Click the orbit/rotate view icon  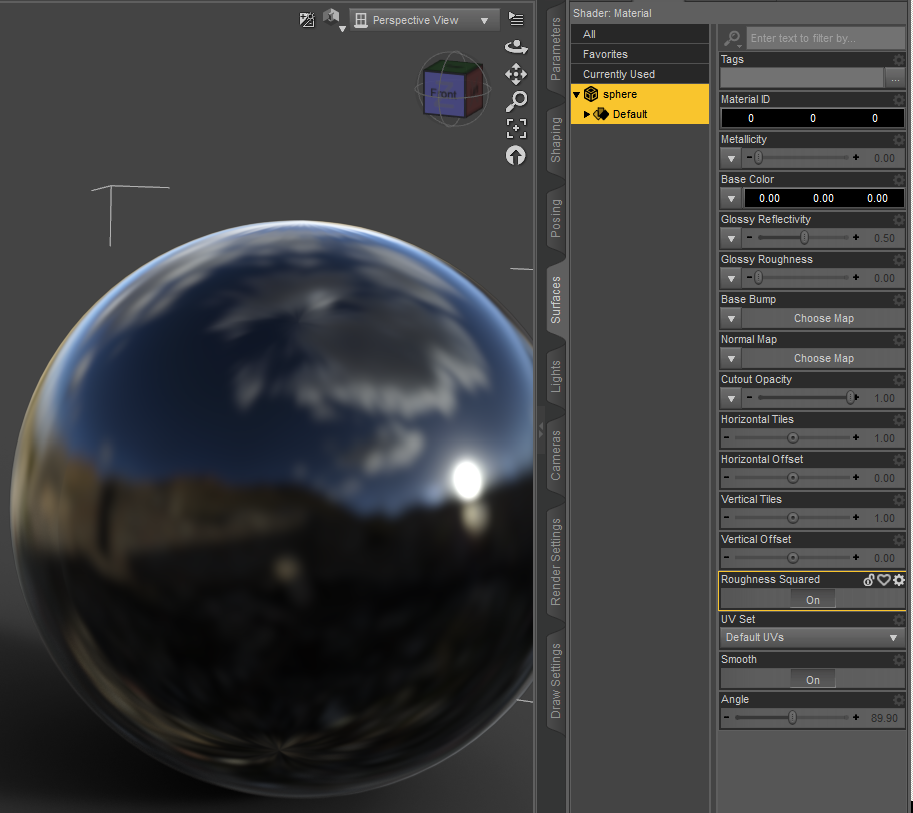(516, 47)
